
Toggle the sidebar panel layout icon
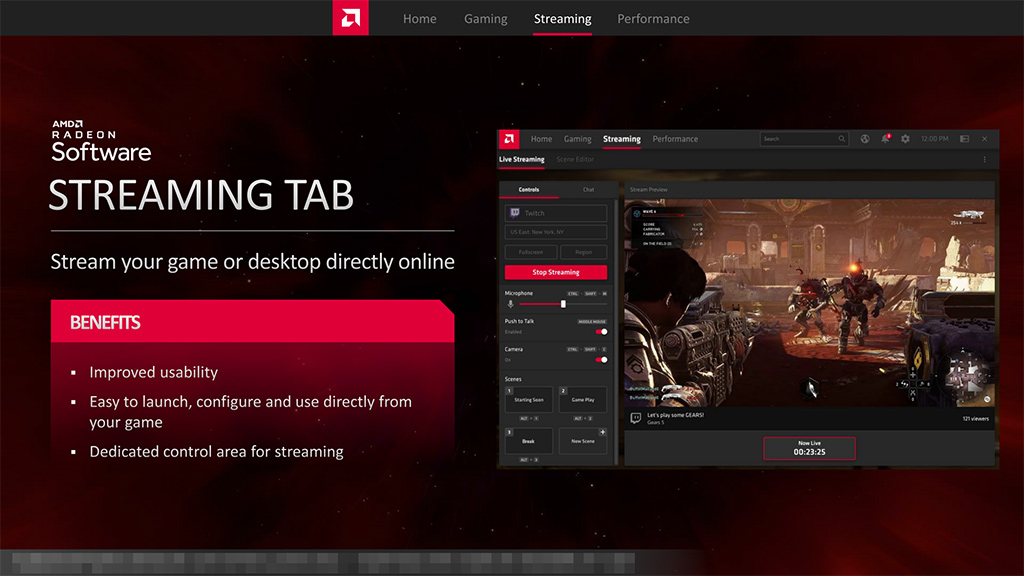coord(965,138)
